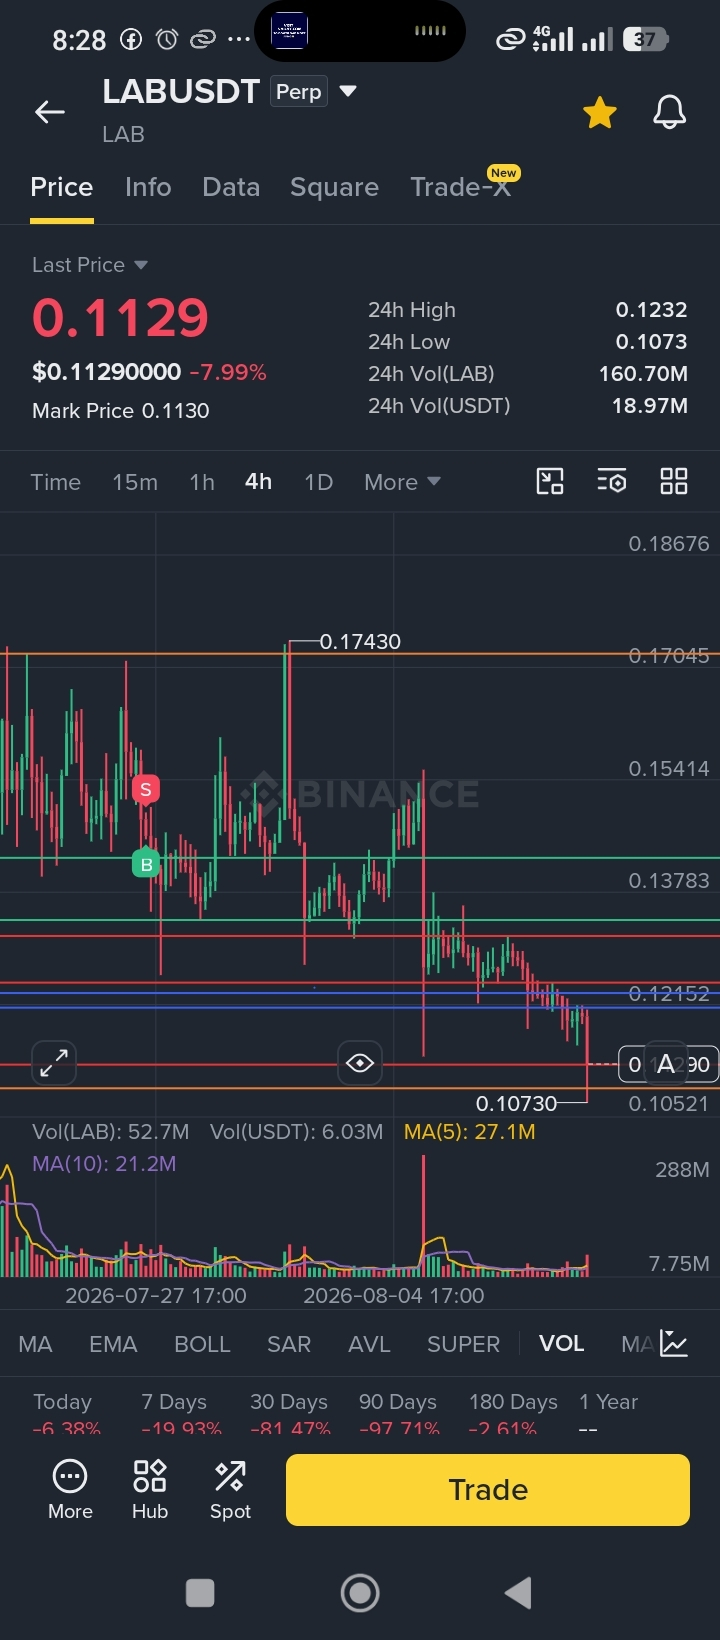Tap the 0.10730 low price label
The height and width of the screenshot is (1640, 720).
pos(516,1103)
